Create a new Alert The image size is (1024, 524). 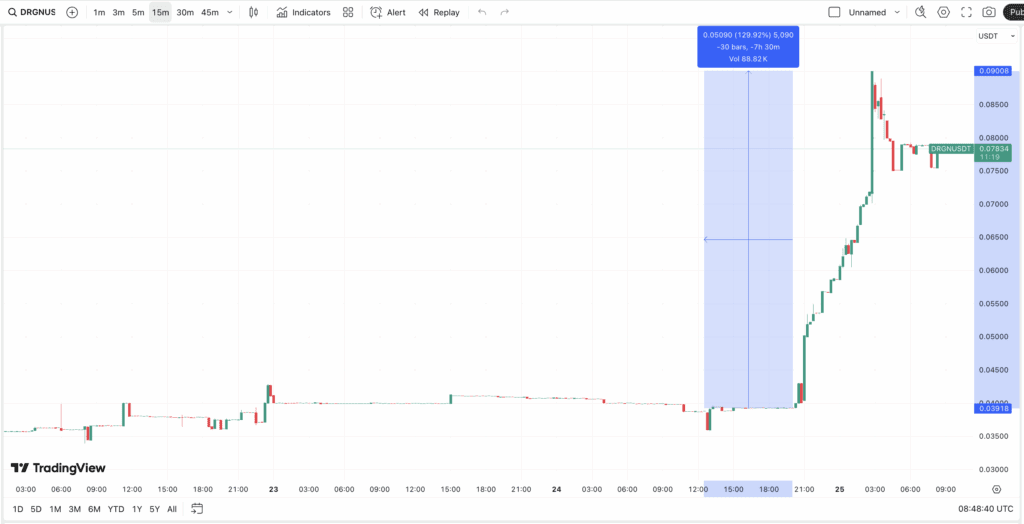388,12
